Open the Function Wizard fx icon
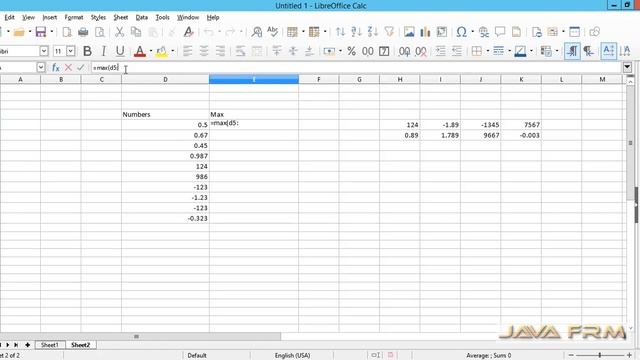Screen dimensions: 640x360 (56, 67)
